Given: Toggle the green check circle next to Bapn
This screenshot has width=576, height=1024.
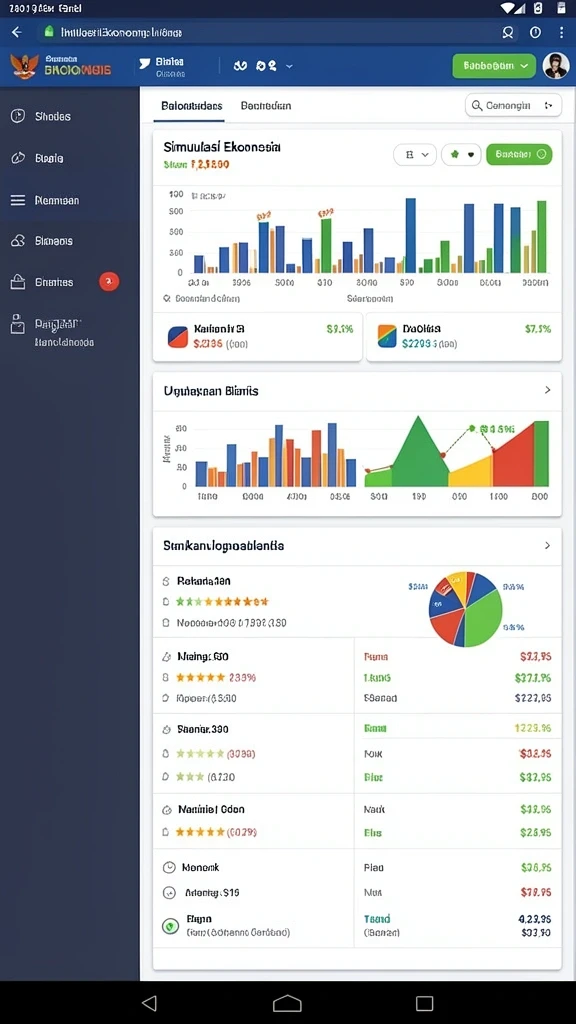Looking at the screenshot, I should [x=170, y=925].
